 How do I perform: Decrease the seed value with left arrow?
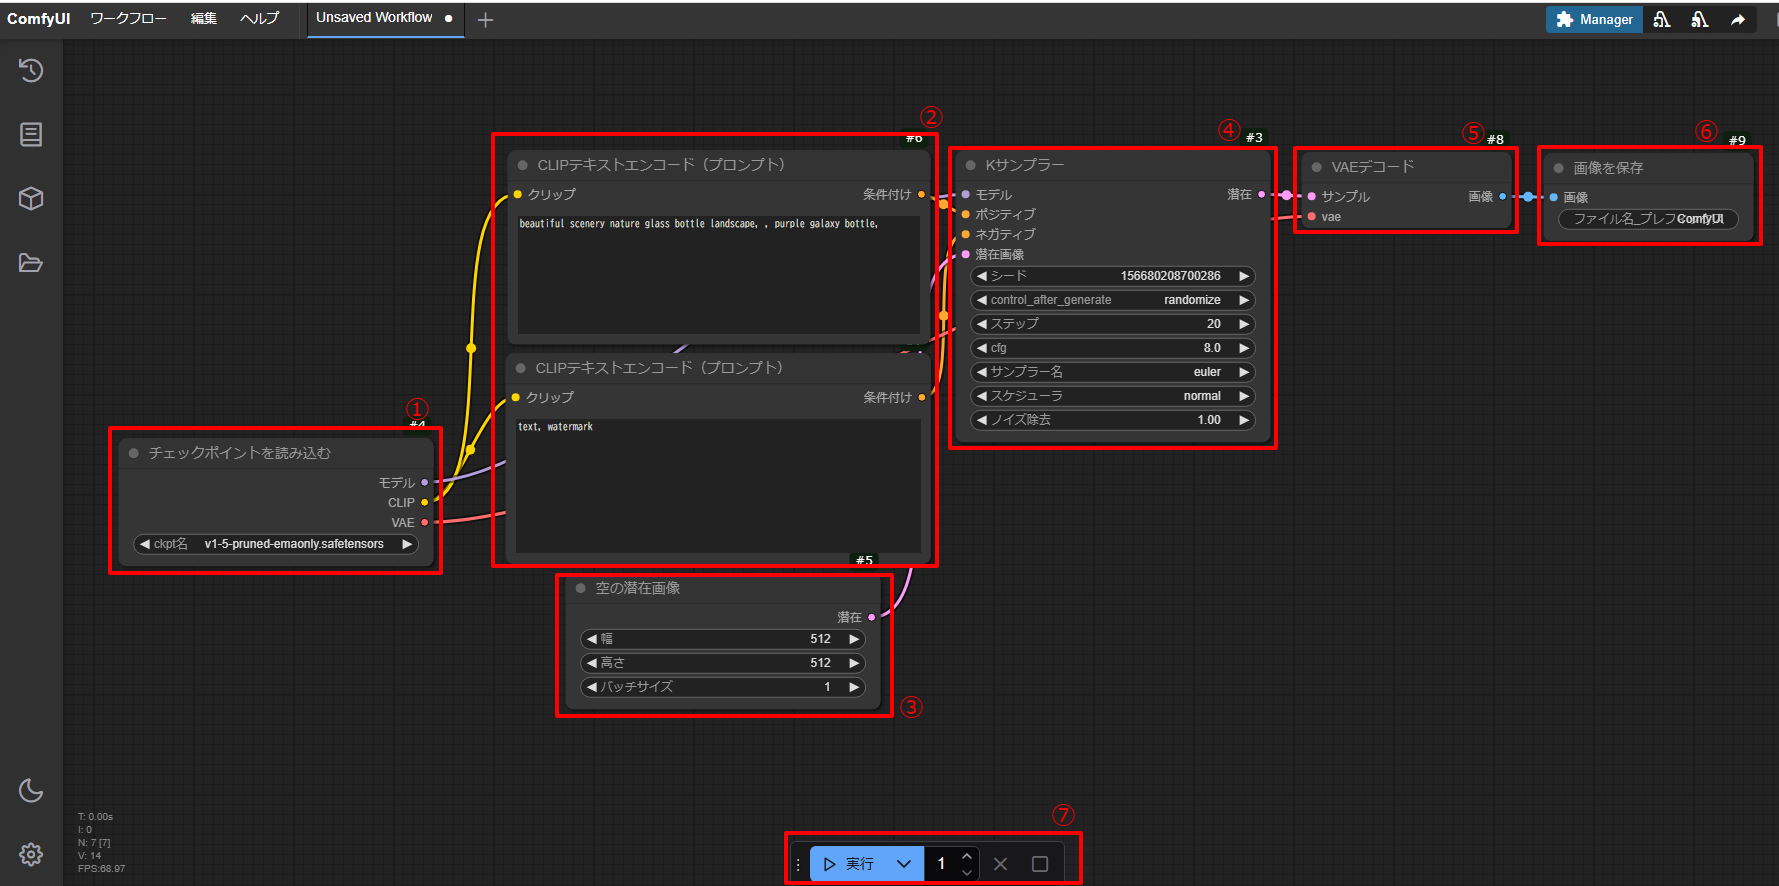982,276
